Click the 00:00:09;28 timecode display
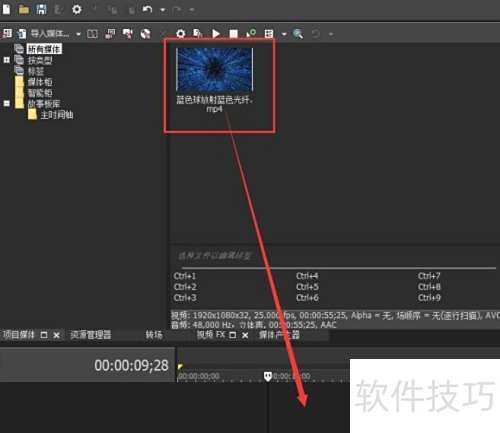This screenshot has width=500, height=433. 131,366
